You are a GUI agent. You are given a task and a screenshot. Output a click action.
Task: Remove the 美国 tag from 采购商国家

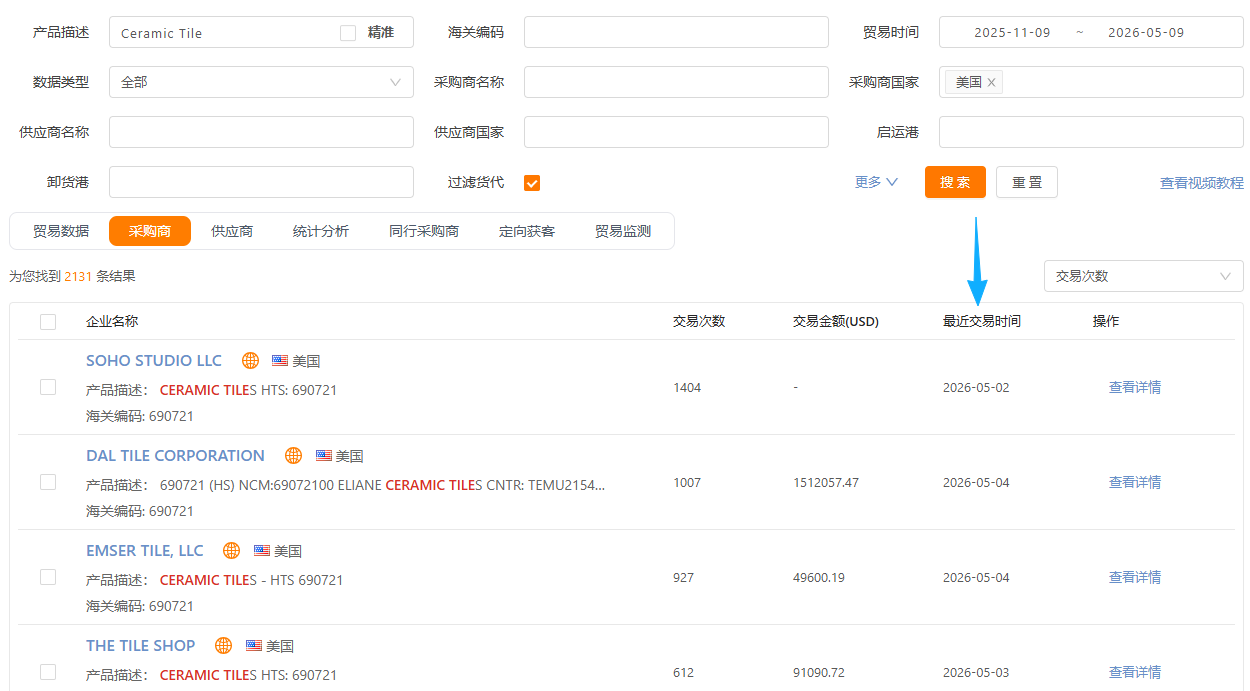click(991, 83)
